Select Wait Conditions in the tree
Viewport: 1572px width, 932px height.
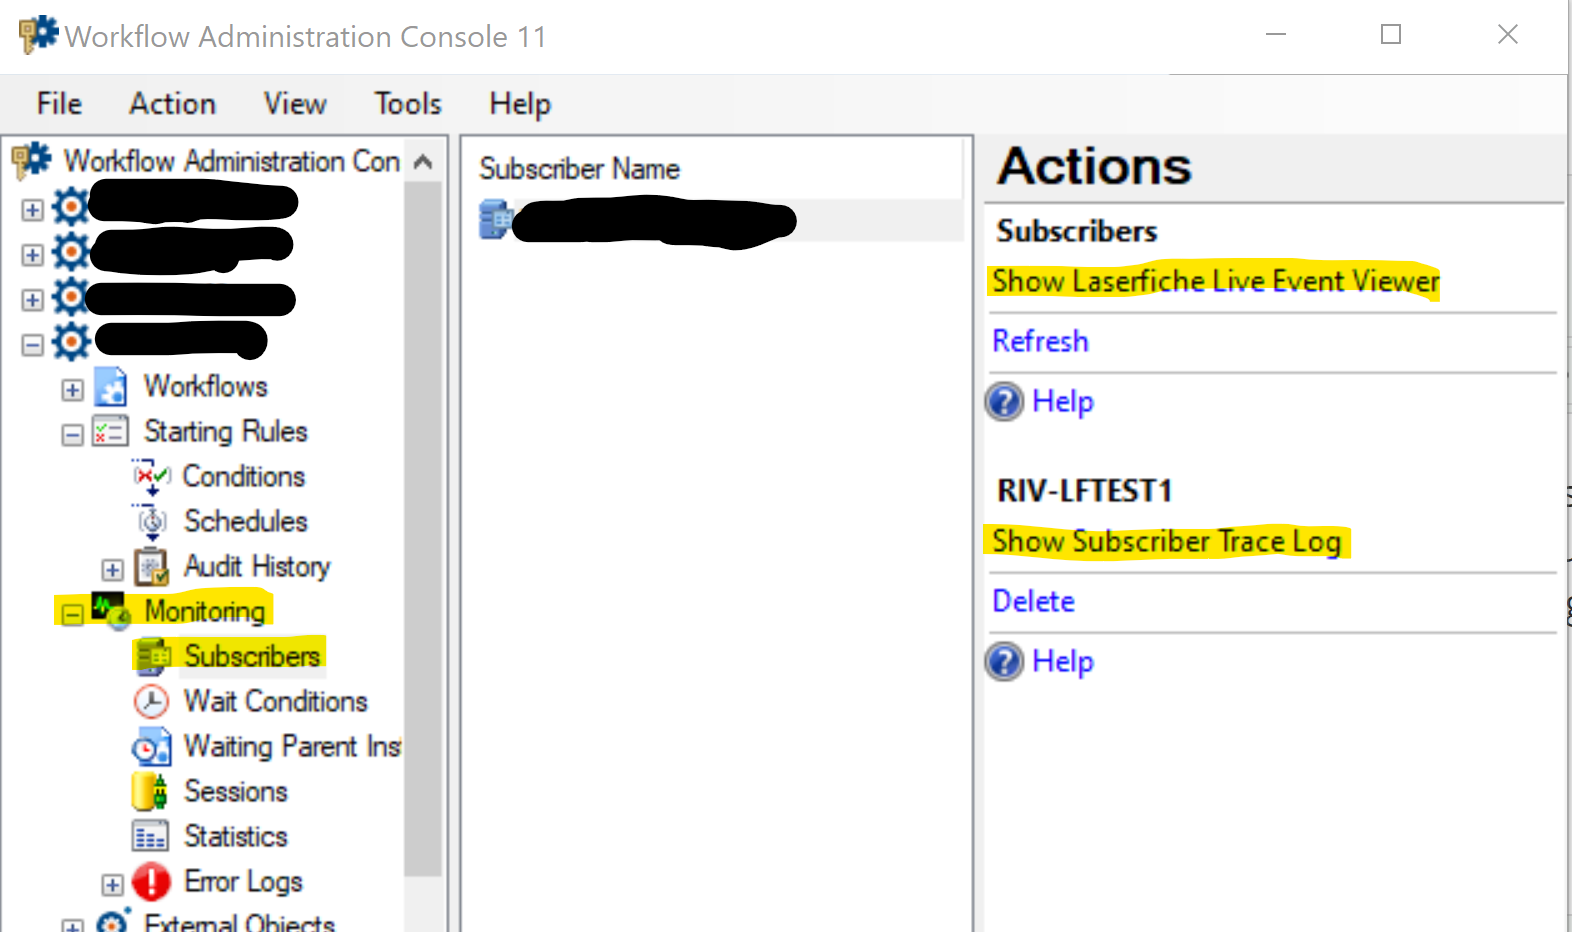(x=276, y=701)
